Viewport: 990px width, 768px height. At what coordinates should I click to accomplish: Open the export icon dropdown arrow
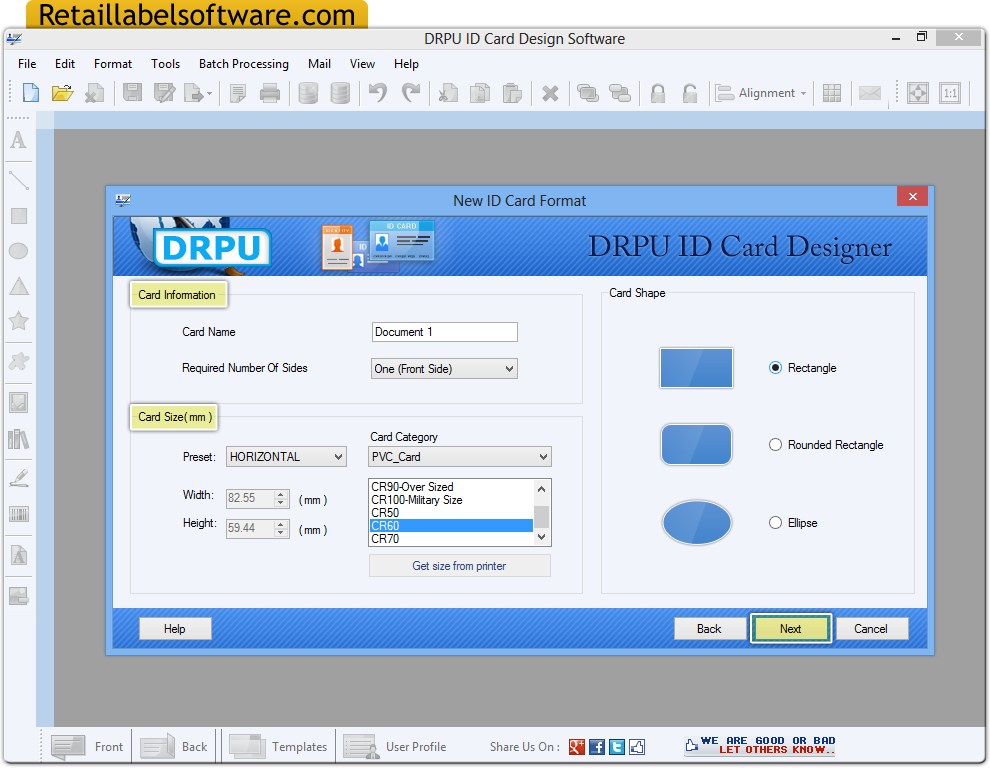point(209,94)
